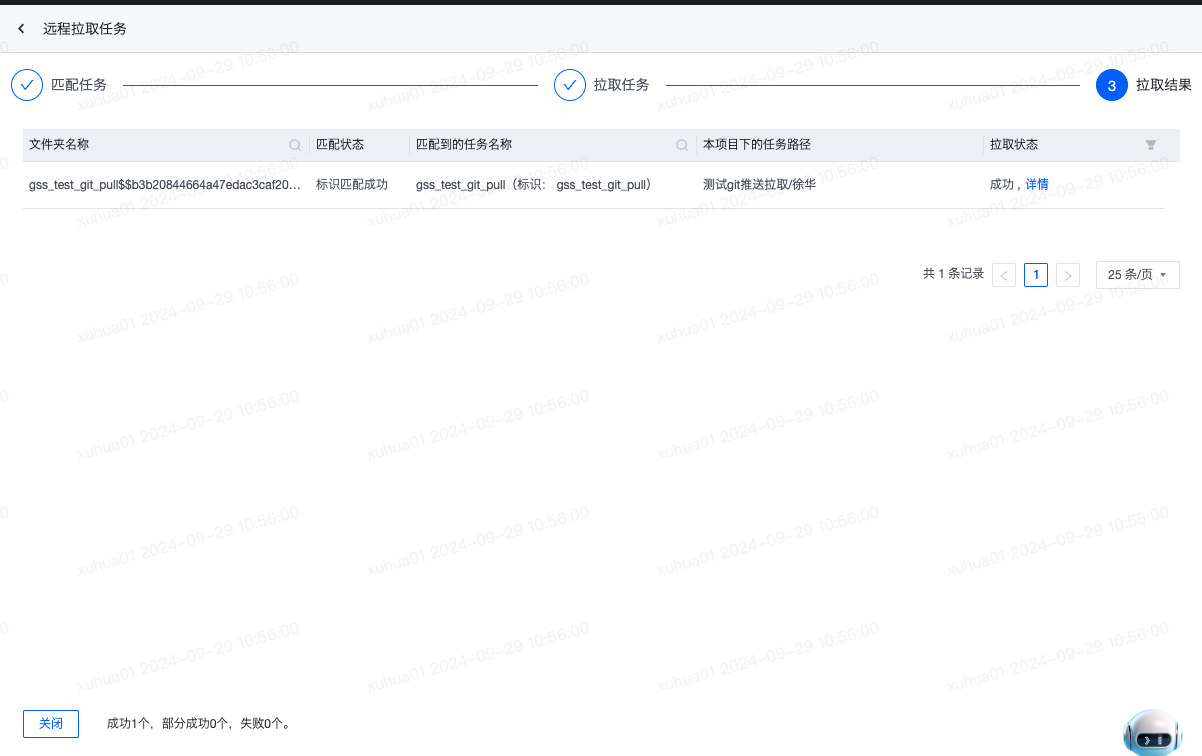Click the step 3 circle for 拉取结果
The height and width of the screenshot is (756, 1202).
(1111, 85)
